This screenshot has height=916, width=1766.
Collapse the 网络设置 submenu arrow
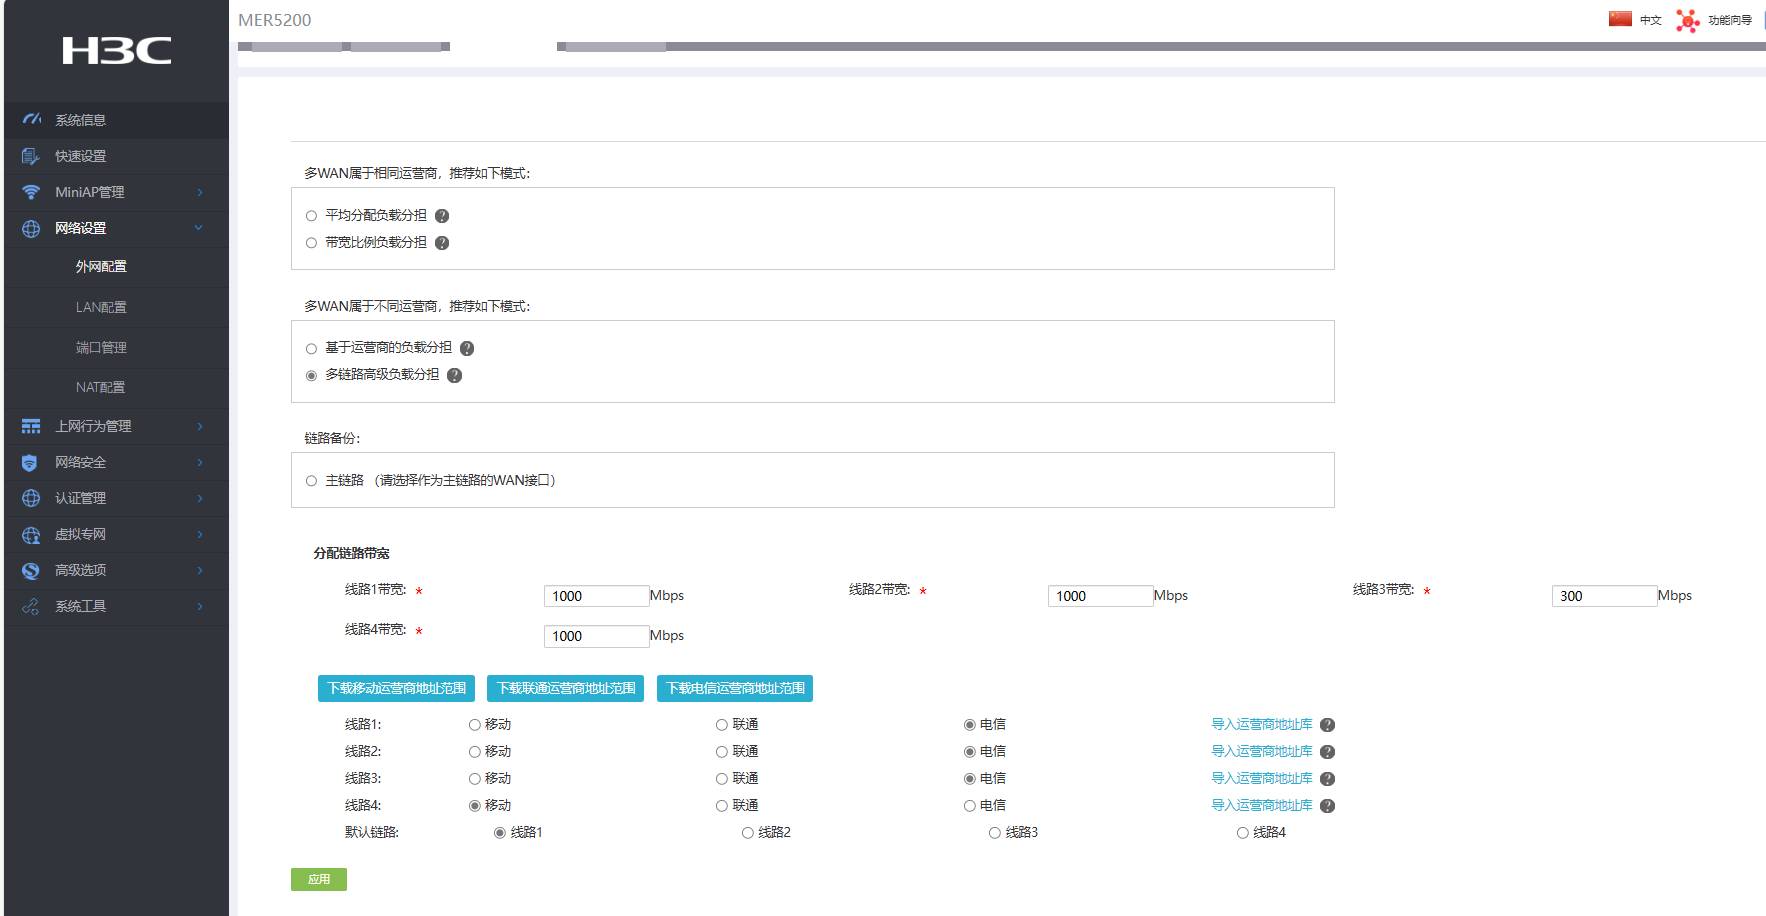pyautogui.click(x=199, y=228)
